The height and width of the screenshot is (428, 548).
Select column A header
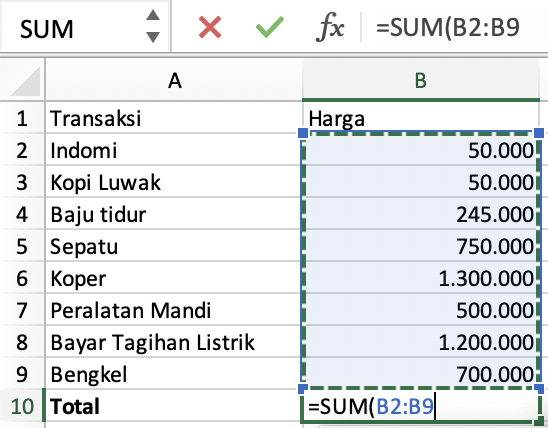(x=174, y=80)
